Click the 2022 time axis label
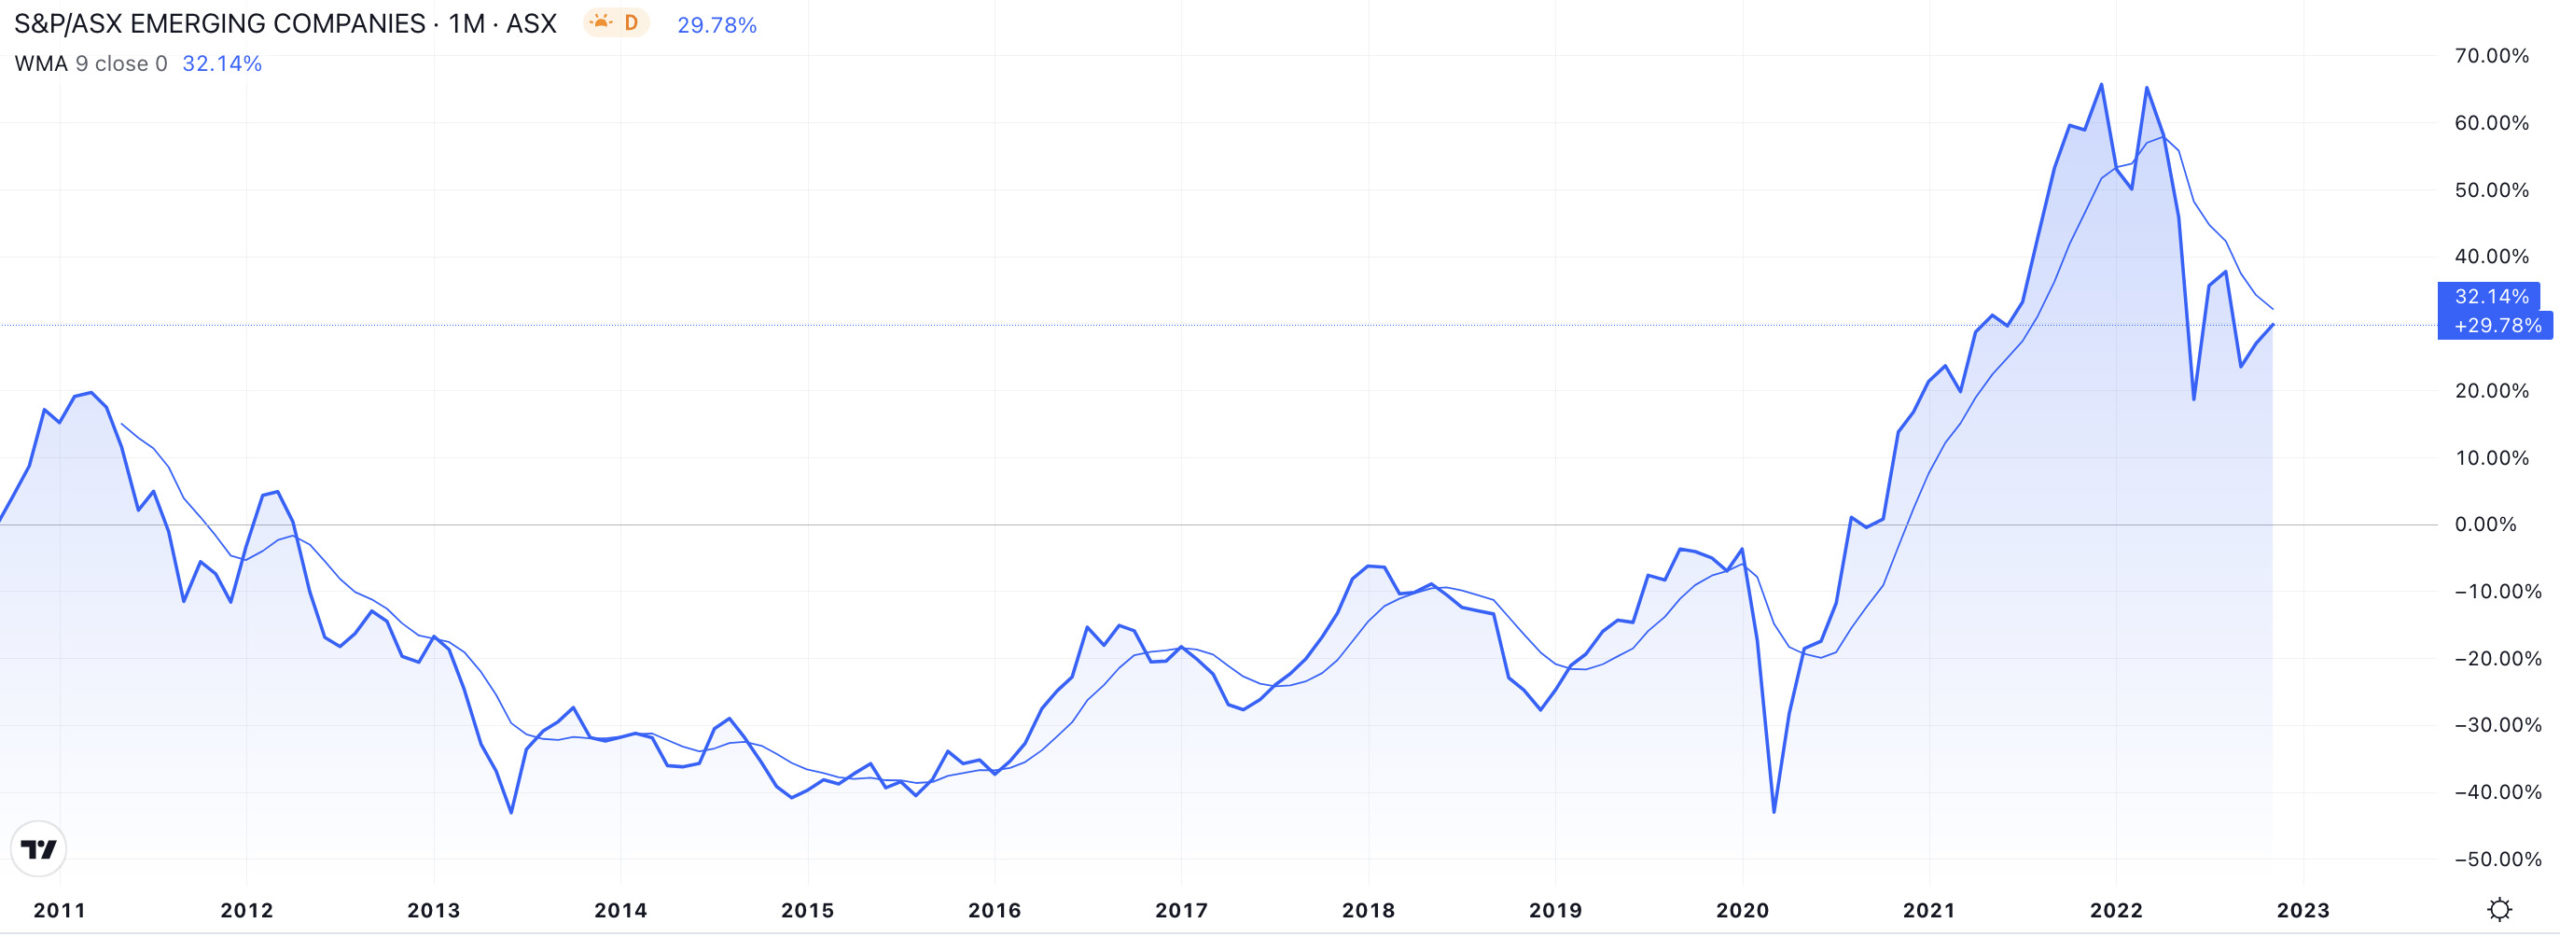The image size is (2560, 937). click(2117, 910)
